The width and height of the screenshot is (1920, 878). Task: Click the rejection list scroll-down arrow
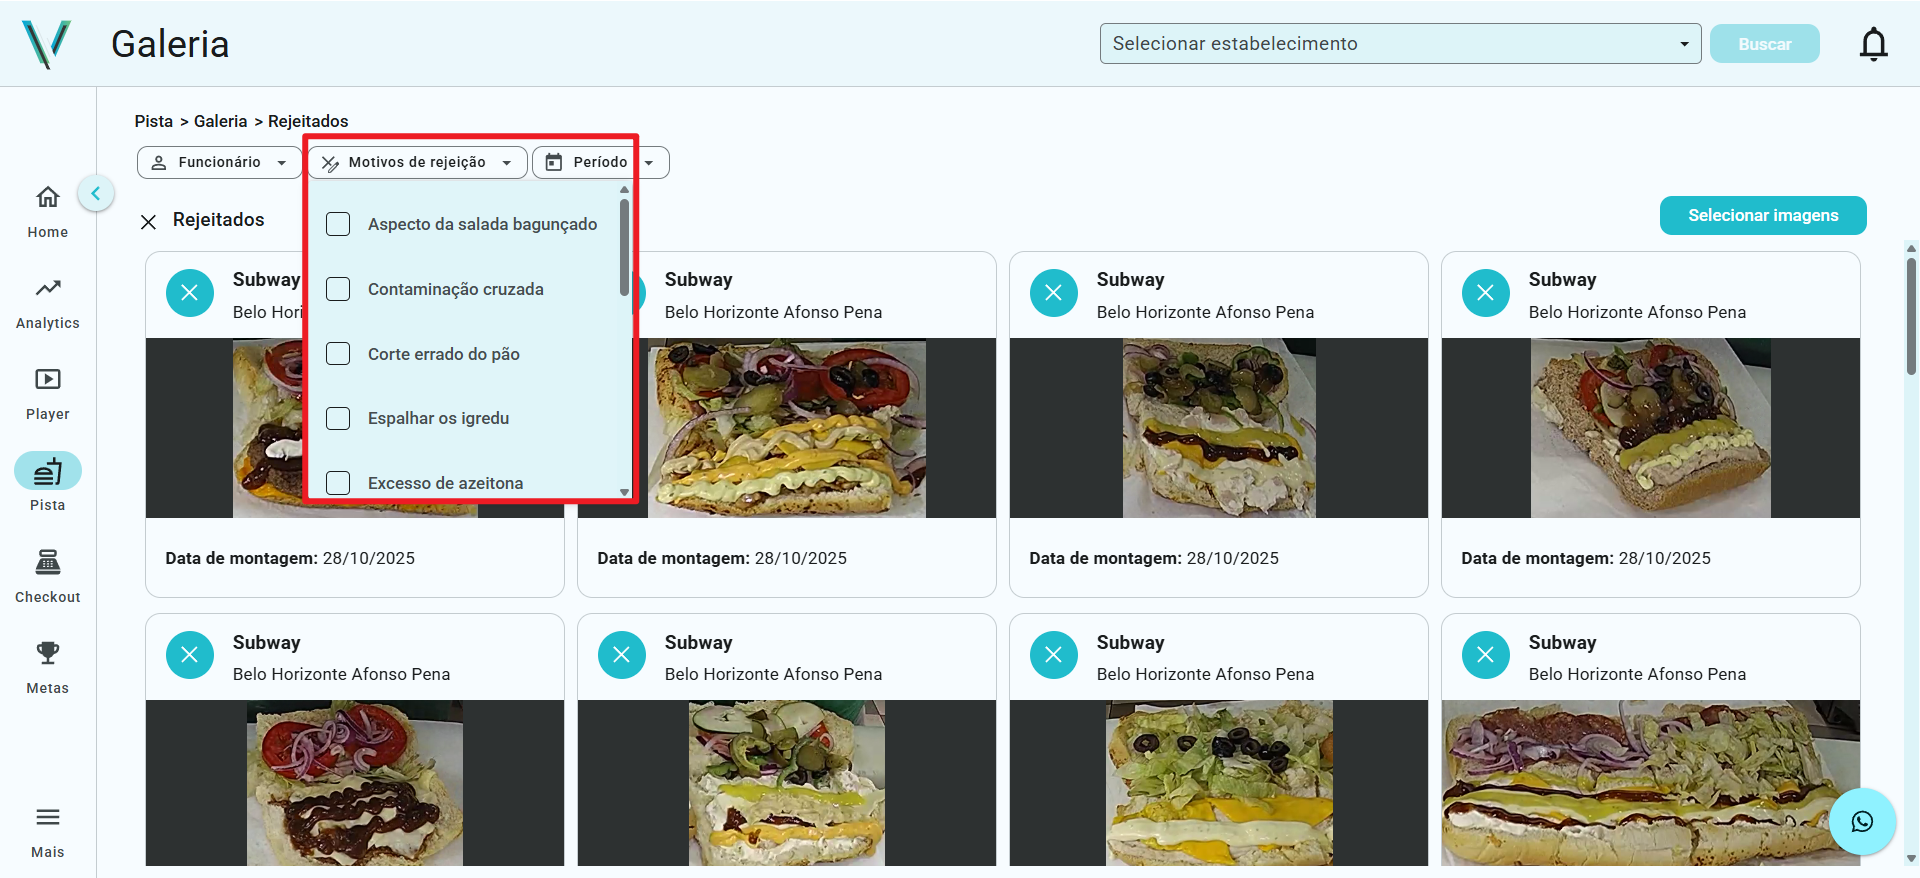click(624, 492)
